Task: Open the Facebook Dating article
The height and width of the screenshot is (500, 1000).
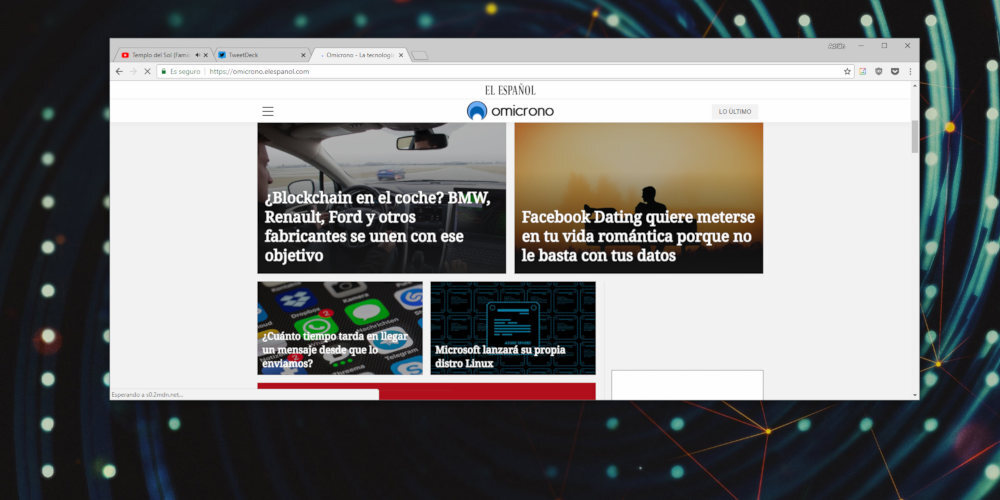Action: pyautogui.click(x=638, y=198)
